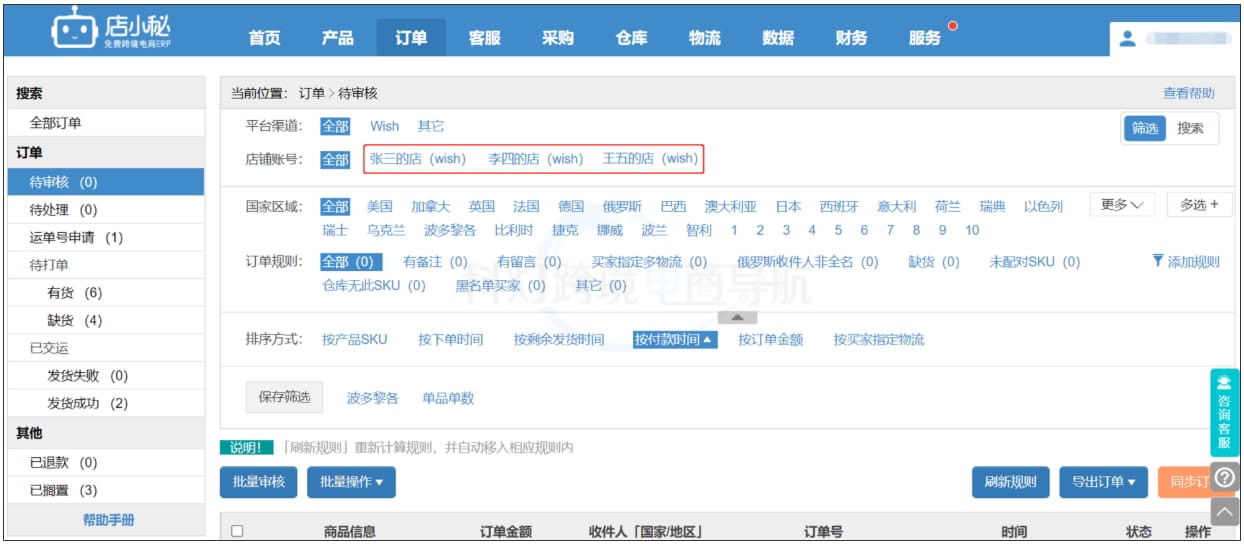Click the 保存筛选 button

click(x=284, y=397)
